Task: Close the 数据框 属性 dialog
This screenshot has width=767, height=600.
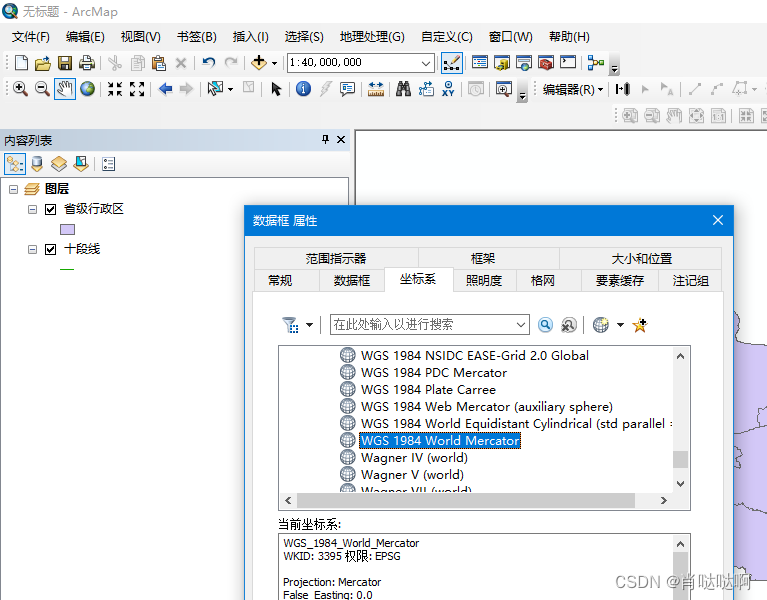Action: (x=718, y=220)
